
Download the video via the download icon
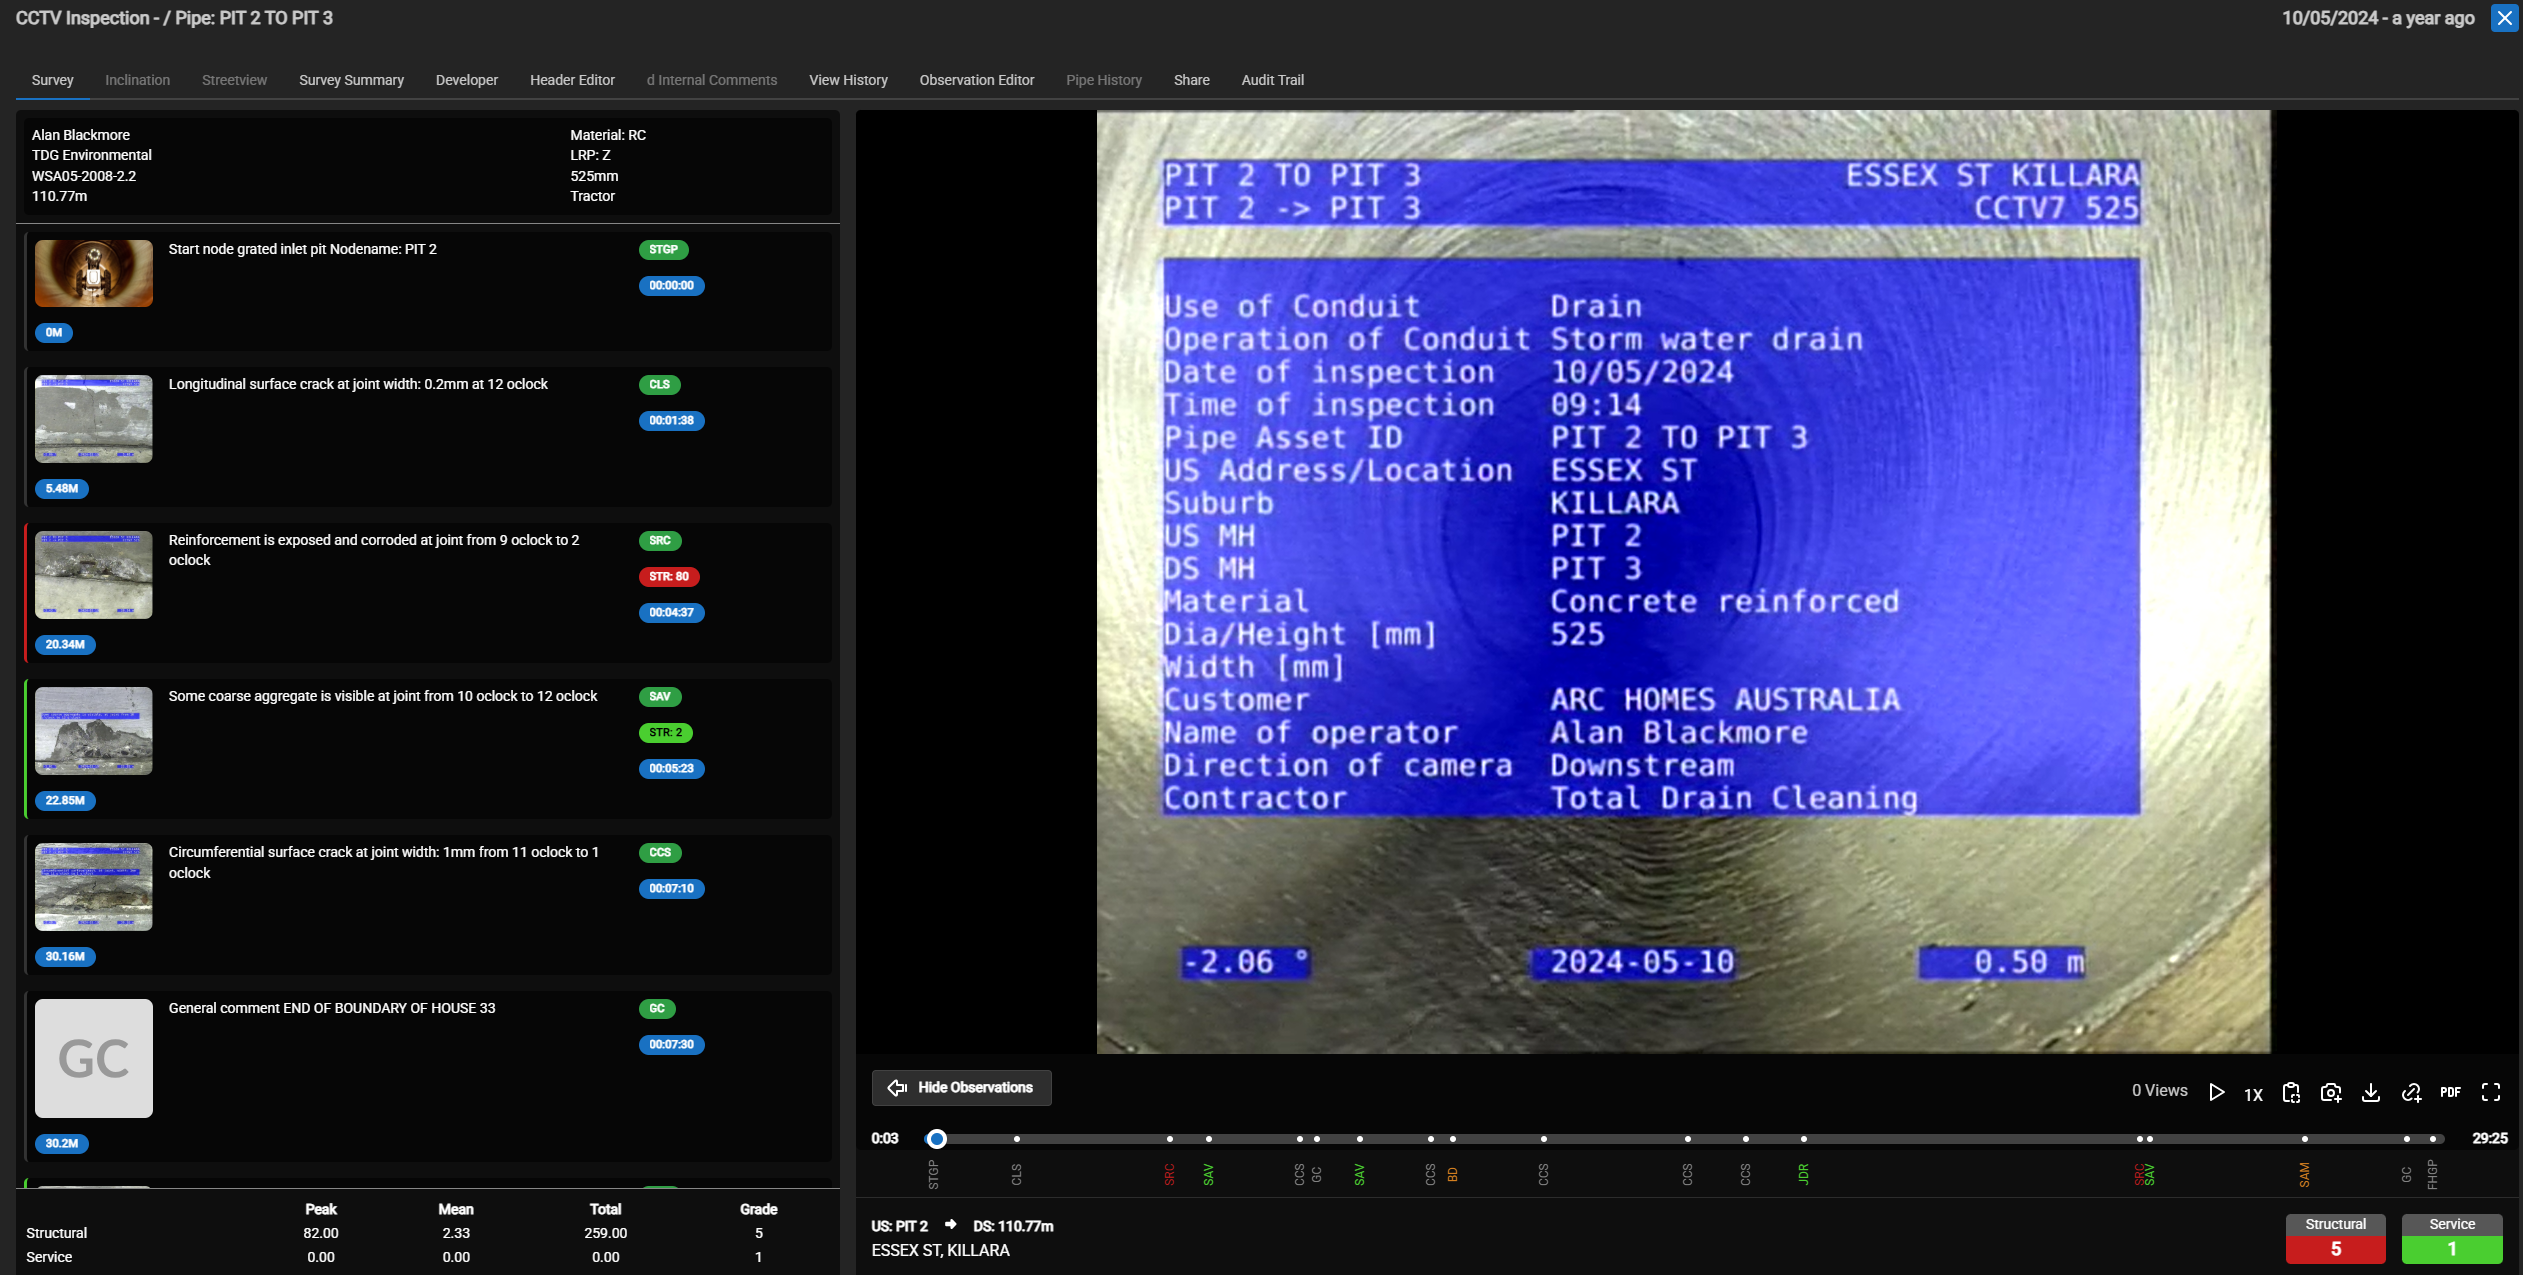[x=2370, y=1092]
